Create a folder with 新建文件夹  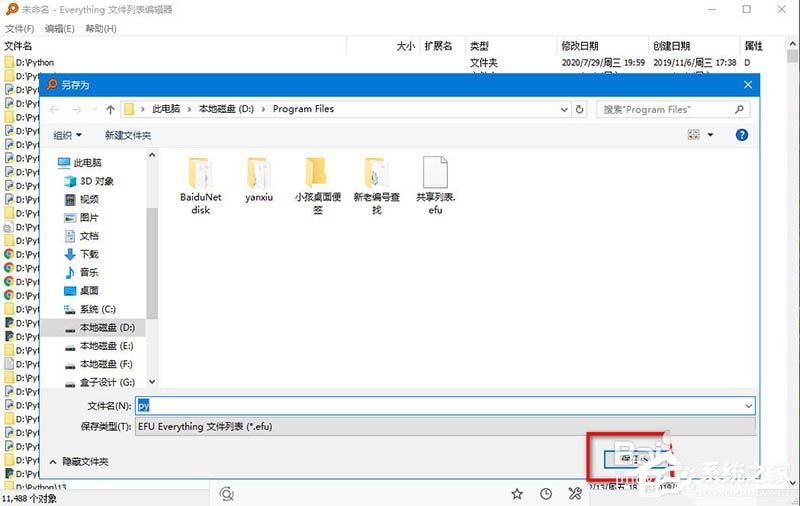point(128,135)
